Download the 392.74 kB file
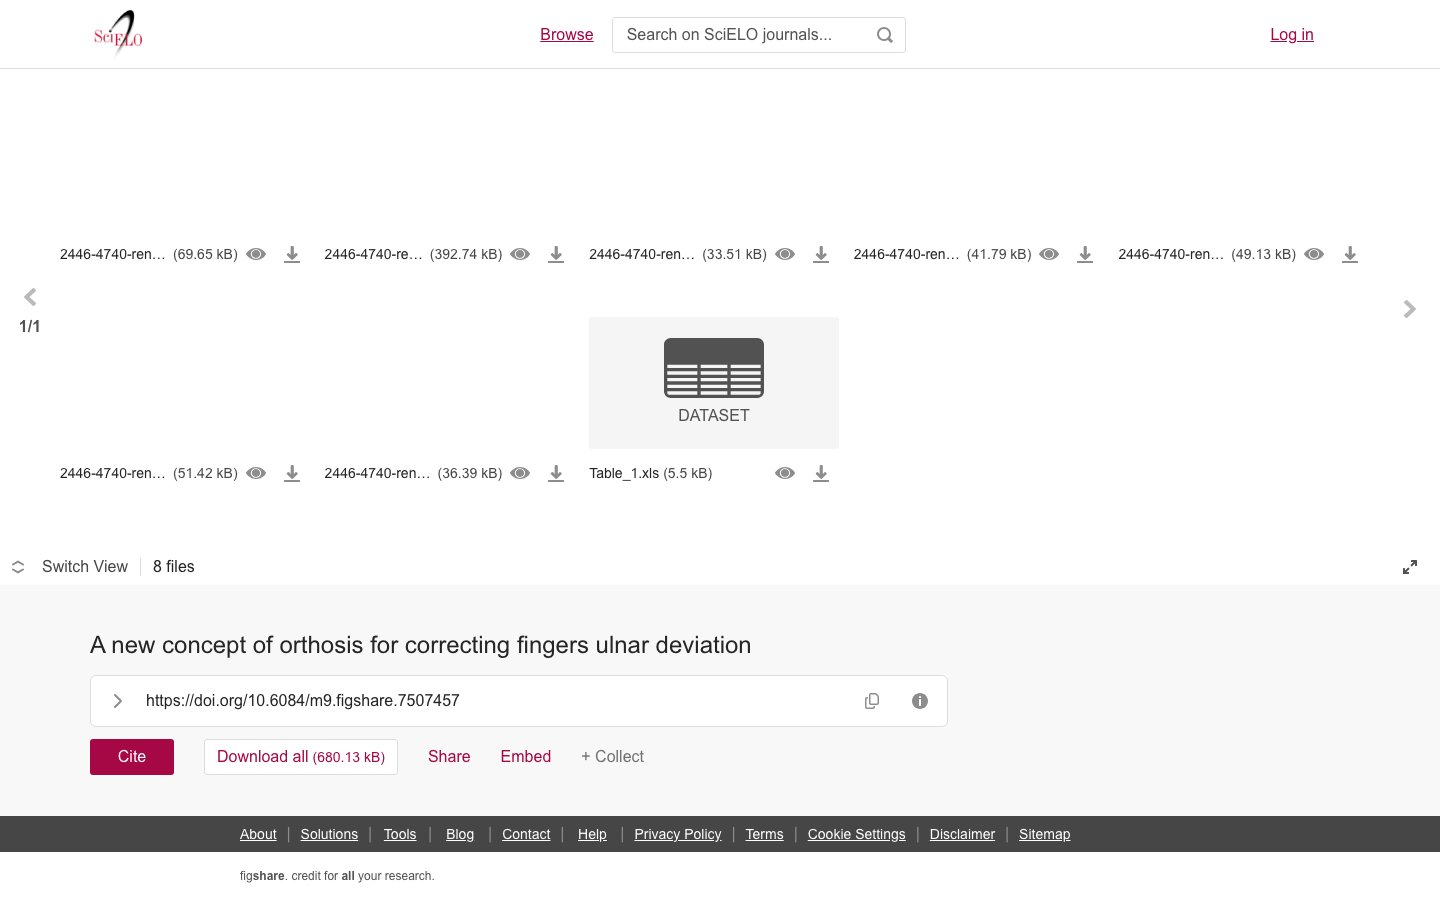The height and width of the screenshot is (900, 1440). coord(556,254)
